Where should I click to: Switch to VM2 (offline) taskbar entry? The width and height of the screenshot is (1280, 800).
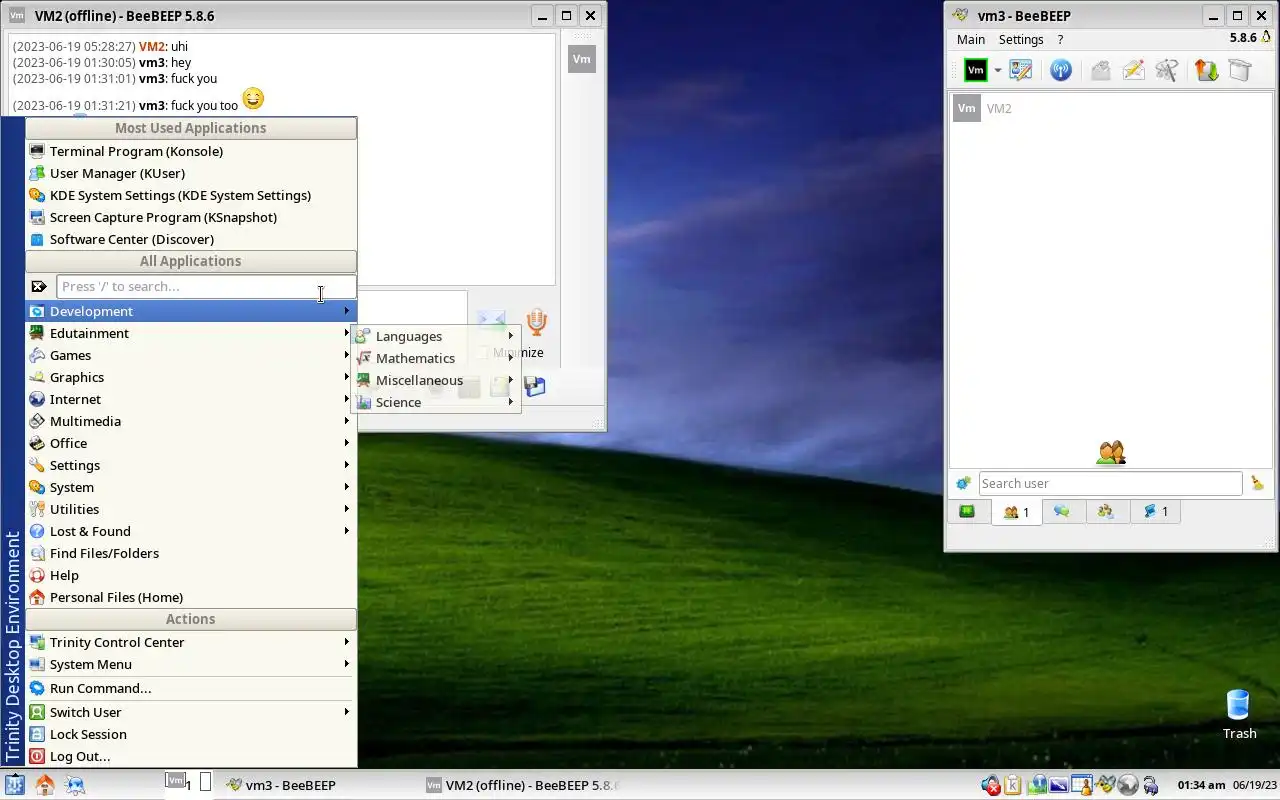click(523, 785)
